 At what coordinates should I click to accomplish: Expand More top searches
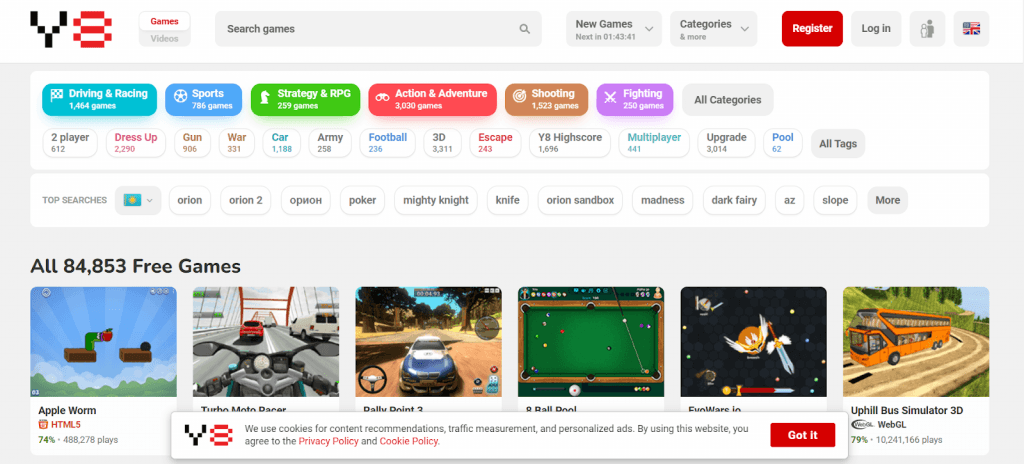pos(888,200)
